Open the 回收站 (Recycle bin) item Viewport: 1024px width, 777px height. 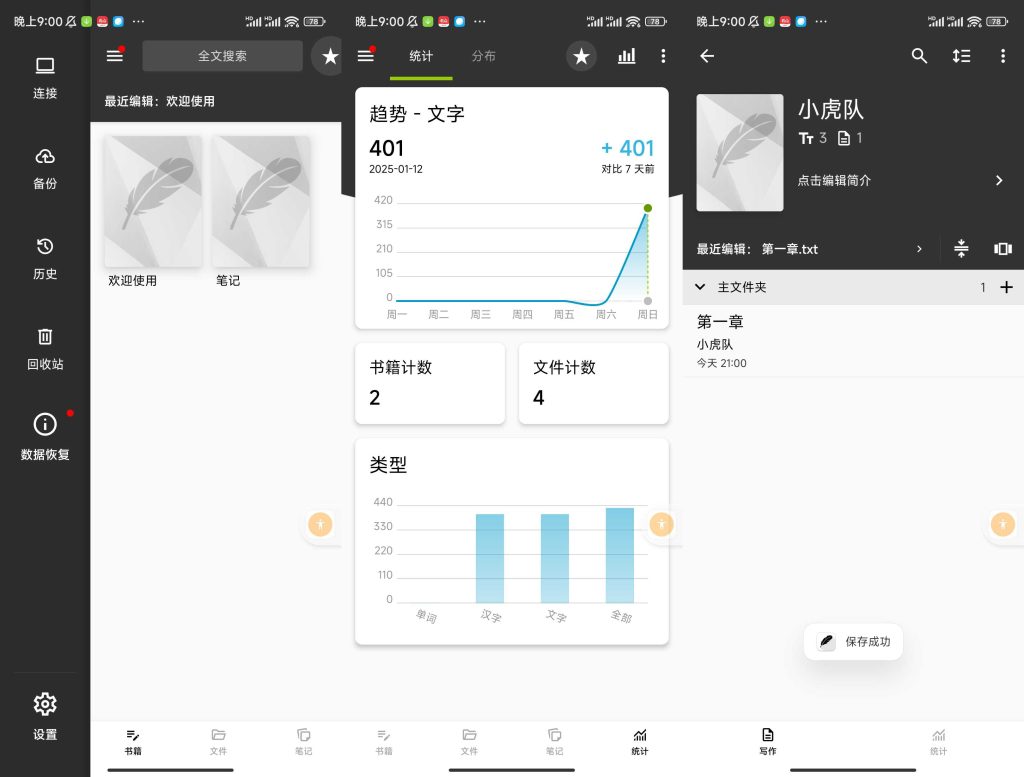pos(45,349)
